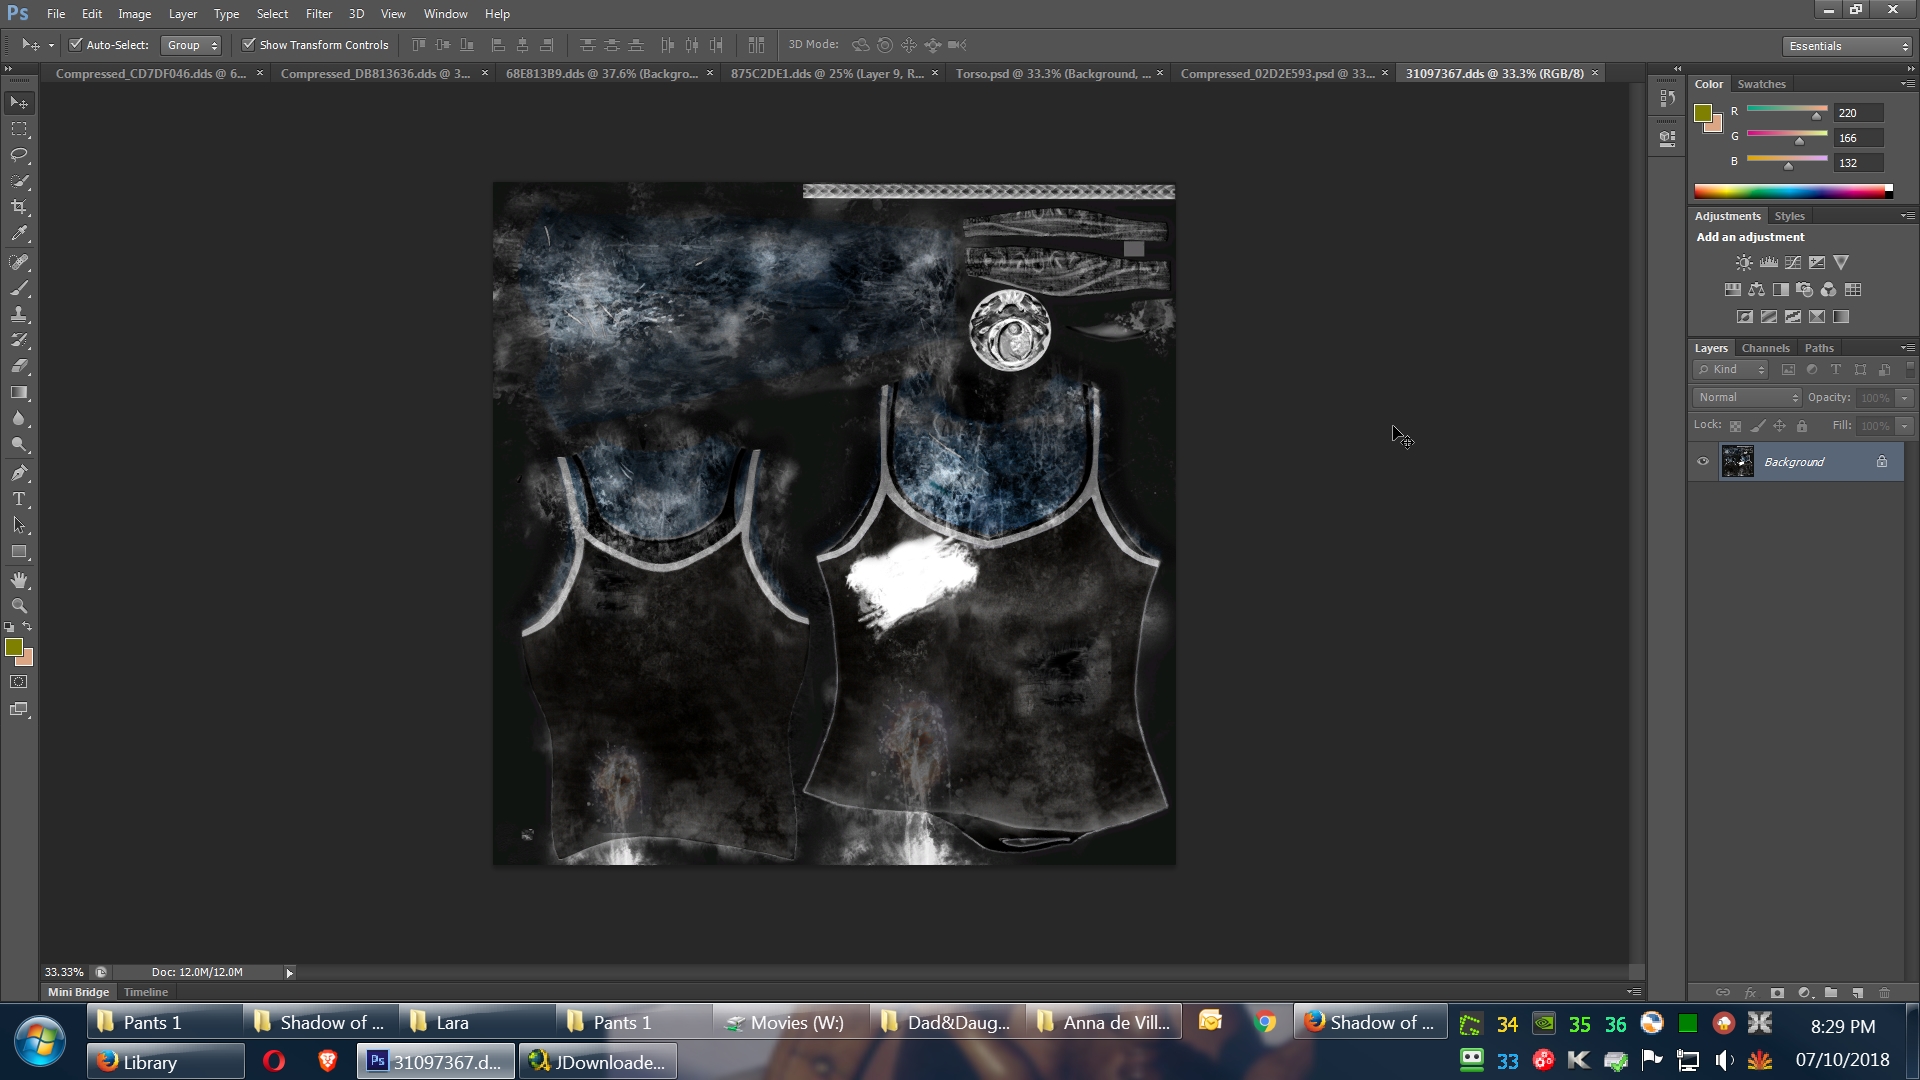Select the Clone Stamp tool
This screenshot has height=1080, width=1920.
pos(19,314)
